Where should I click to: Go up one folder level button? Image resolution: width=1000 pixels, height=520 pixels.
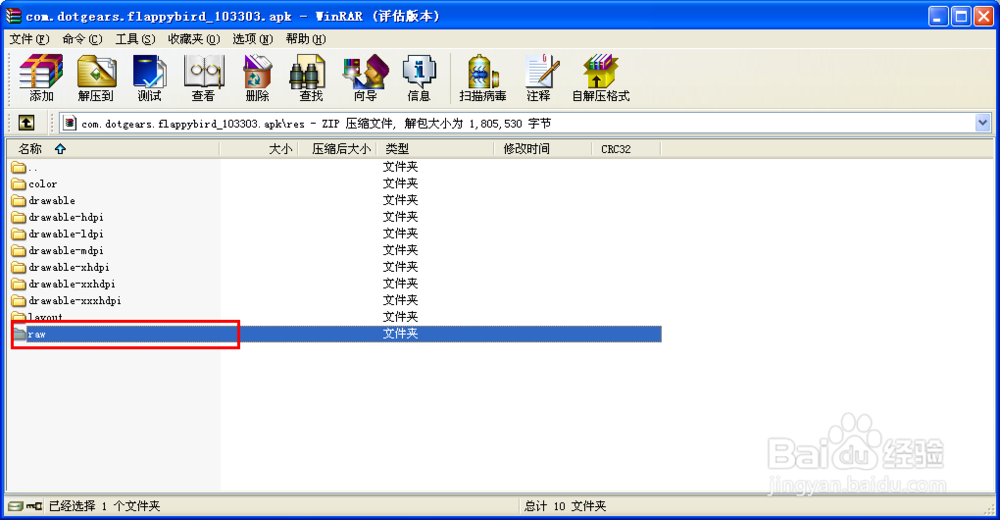pyautogui.click(x=26, y=123)
